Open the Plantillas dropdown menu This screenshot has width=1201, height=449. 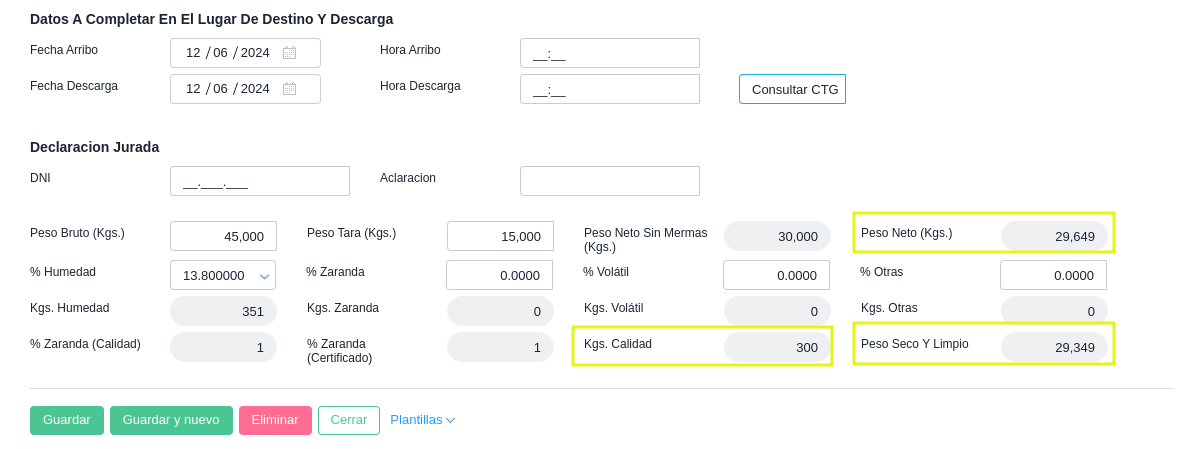coord(422,420)
